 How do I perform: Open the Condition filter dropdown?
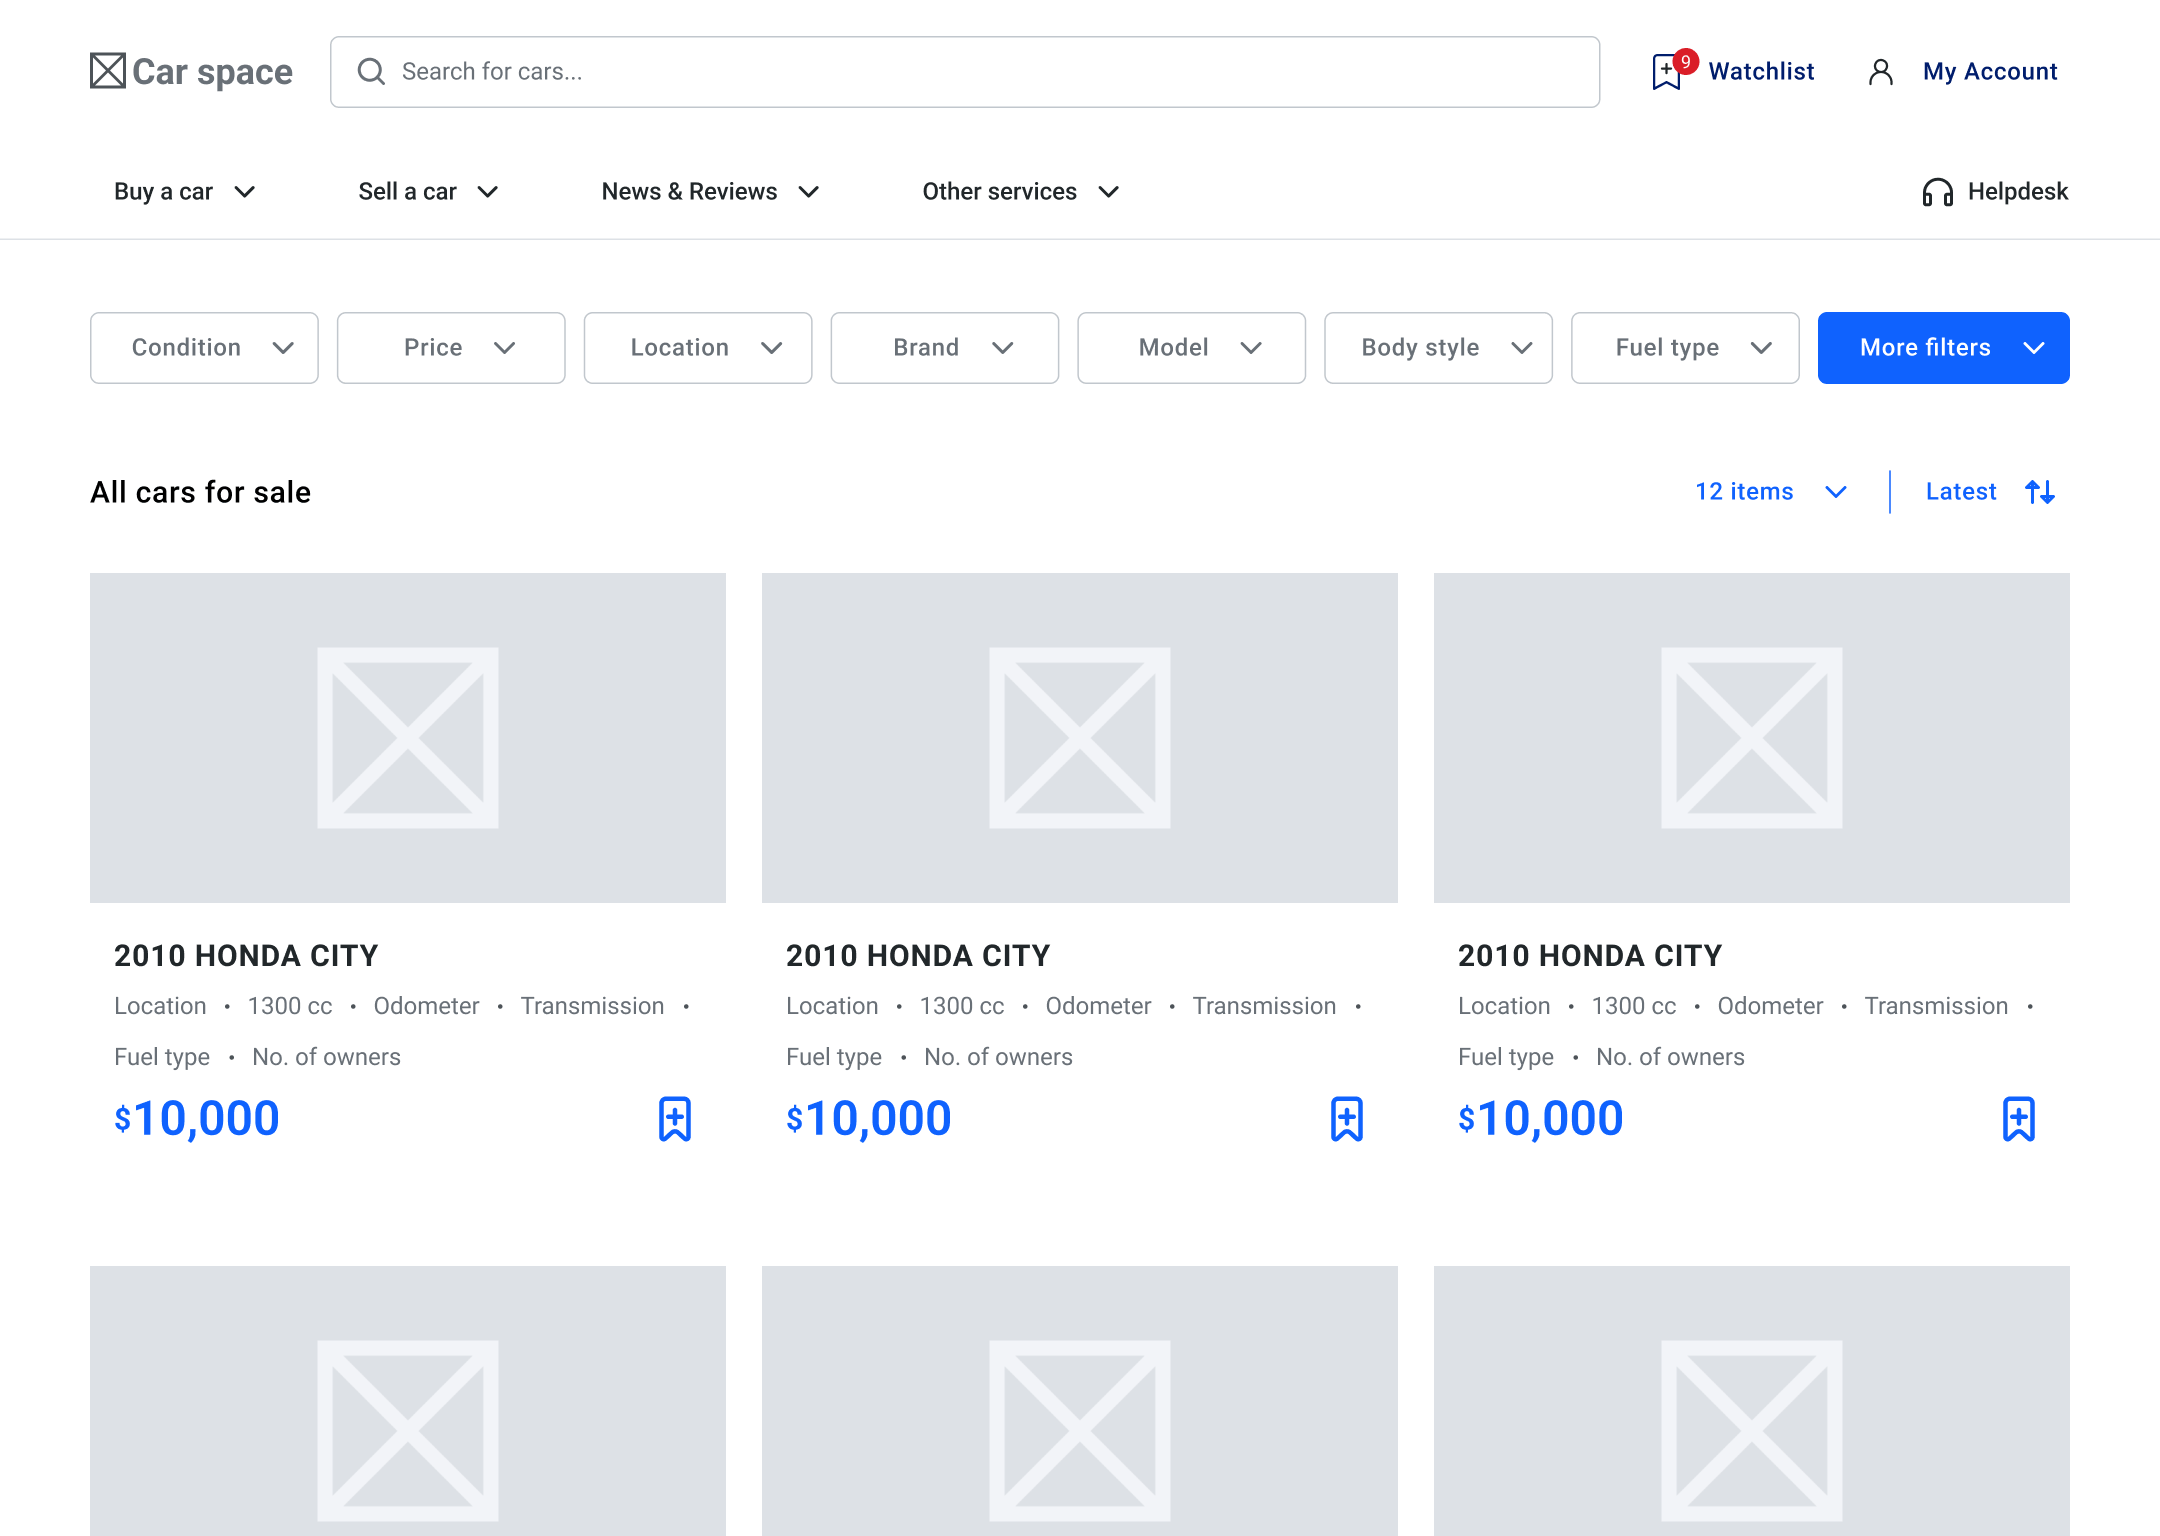[204, 348]
